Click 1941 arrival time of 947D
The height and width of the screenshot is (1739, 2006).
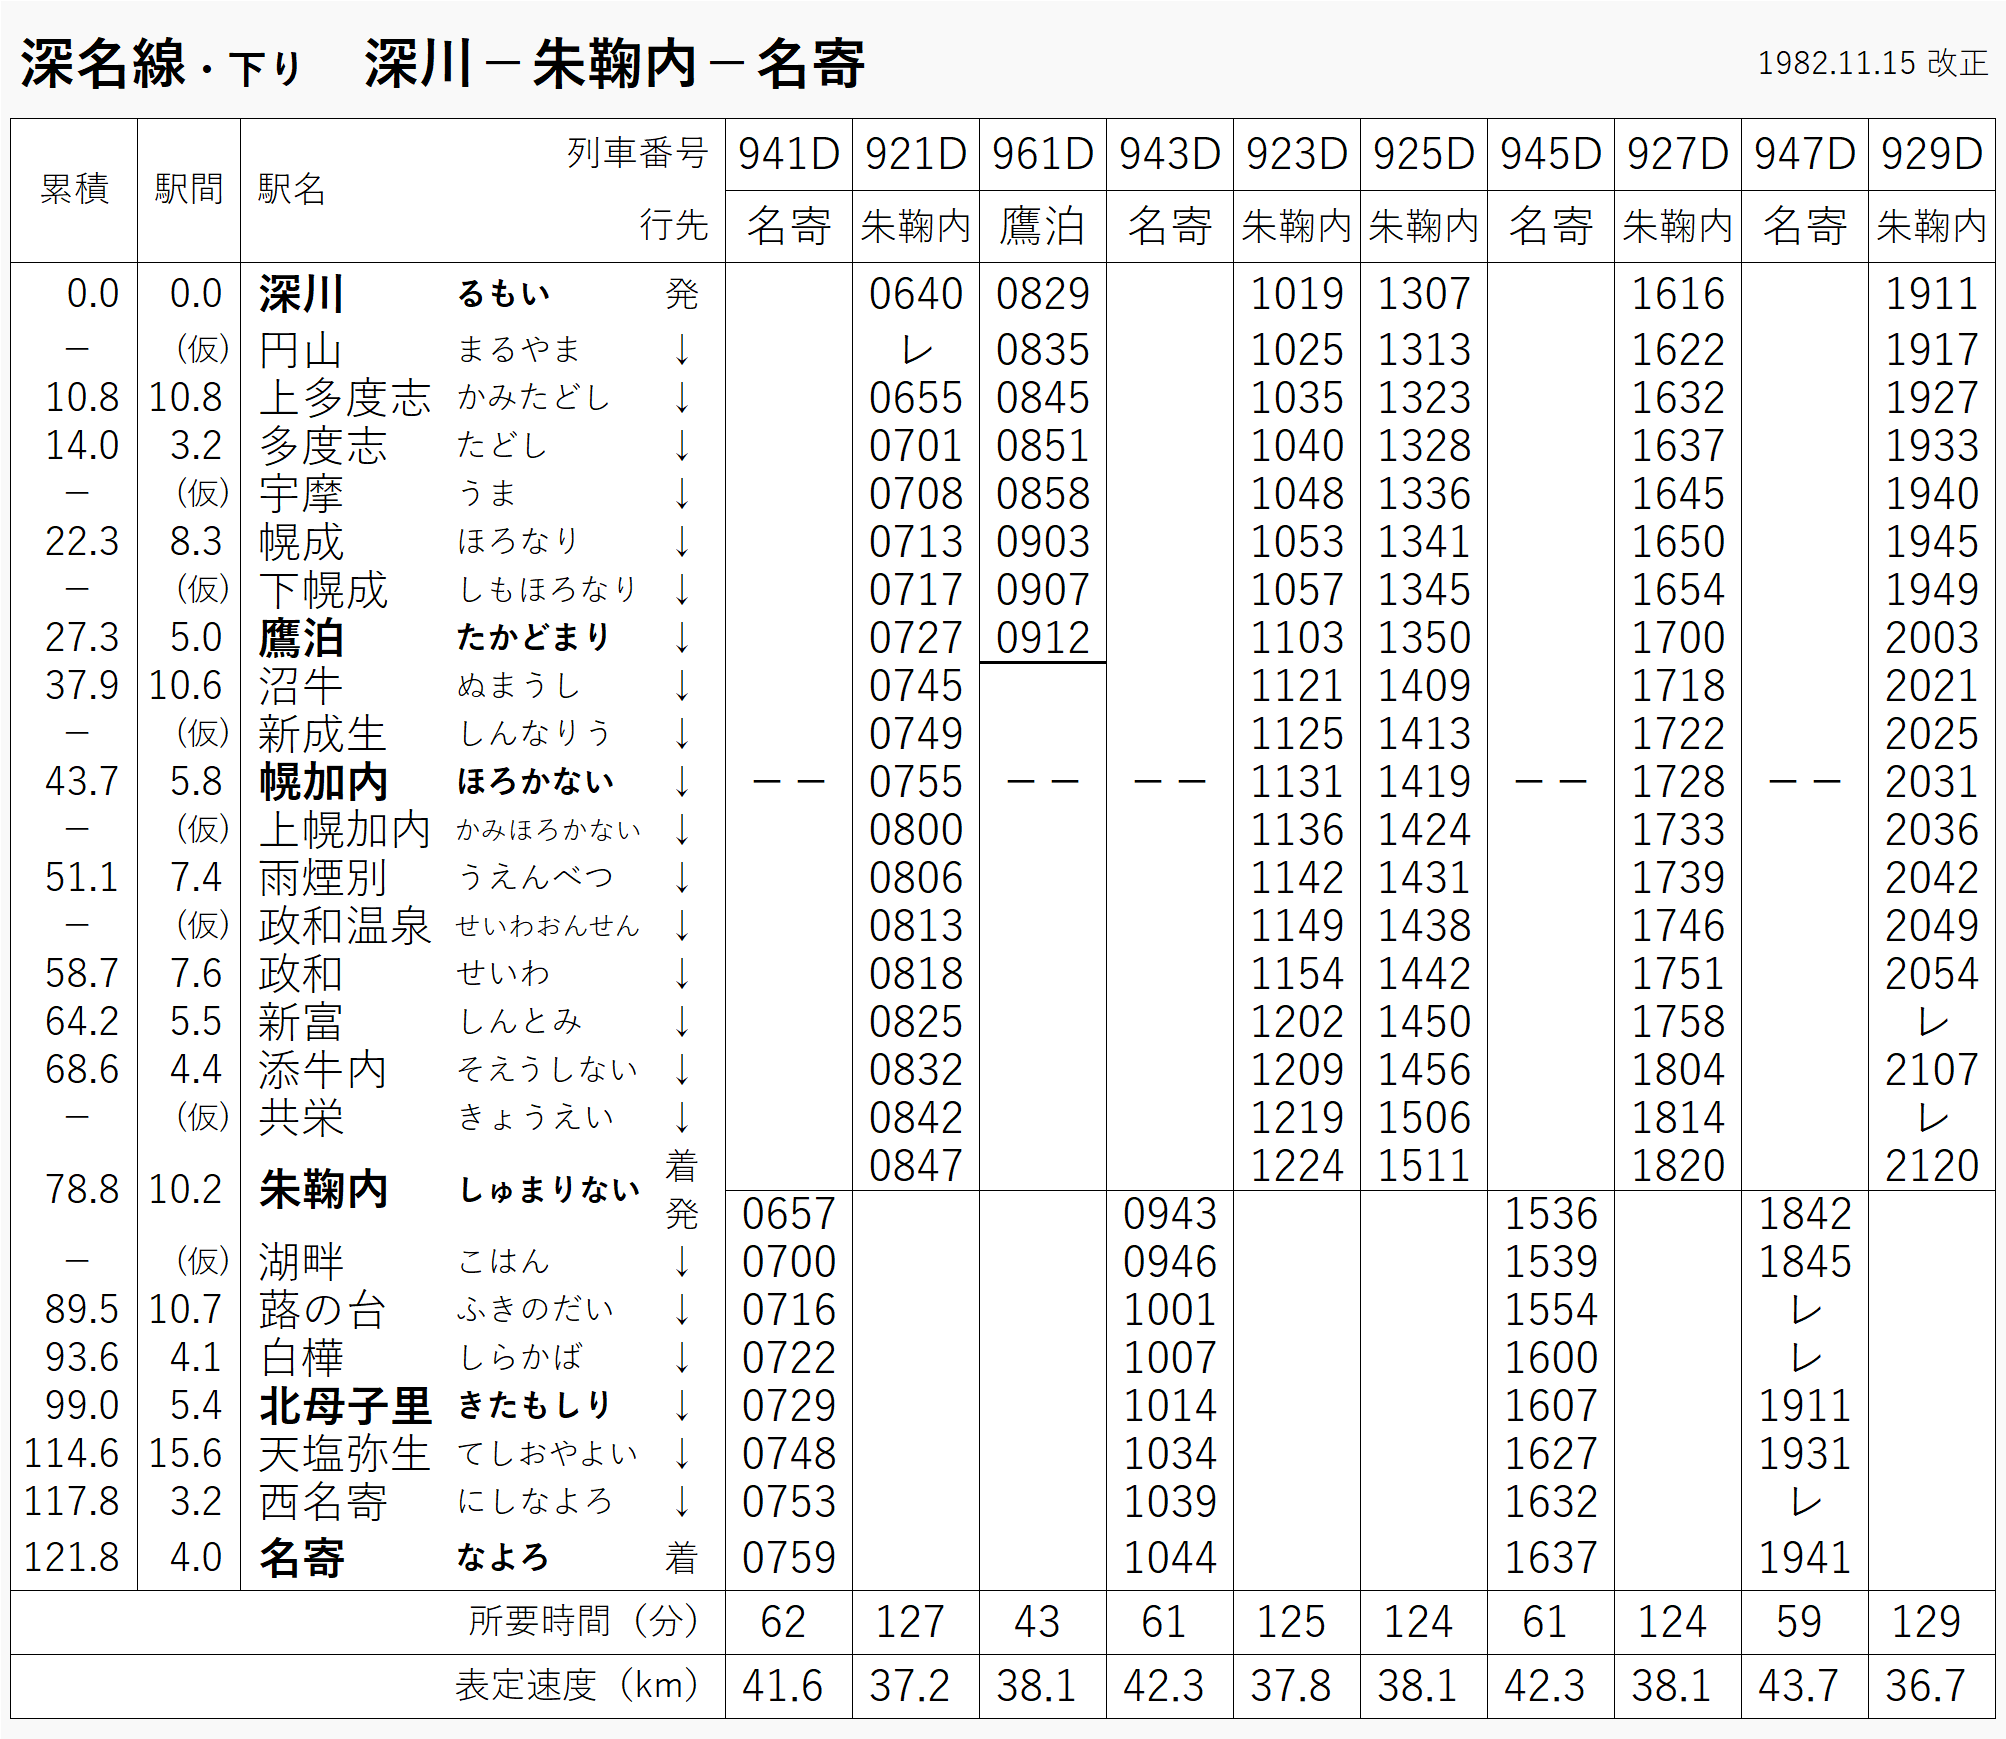click(x=1804, y=1558)
